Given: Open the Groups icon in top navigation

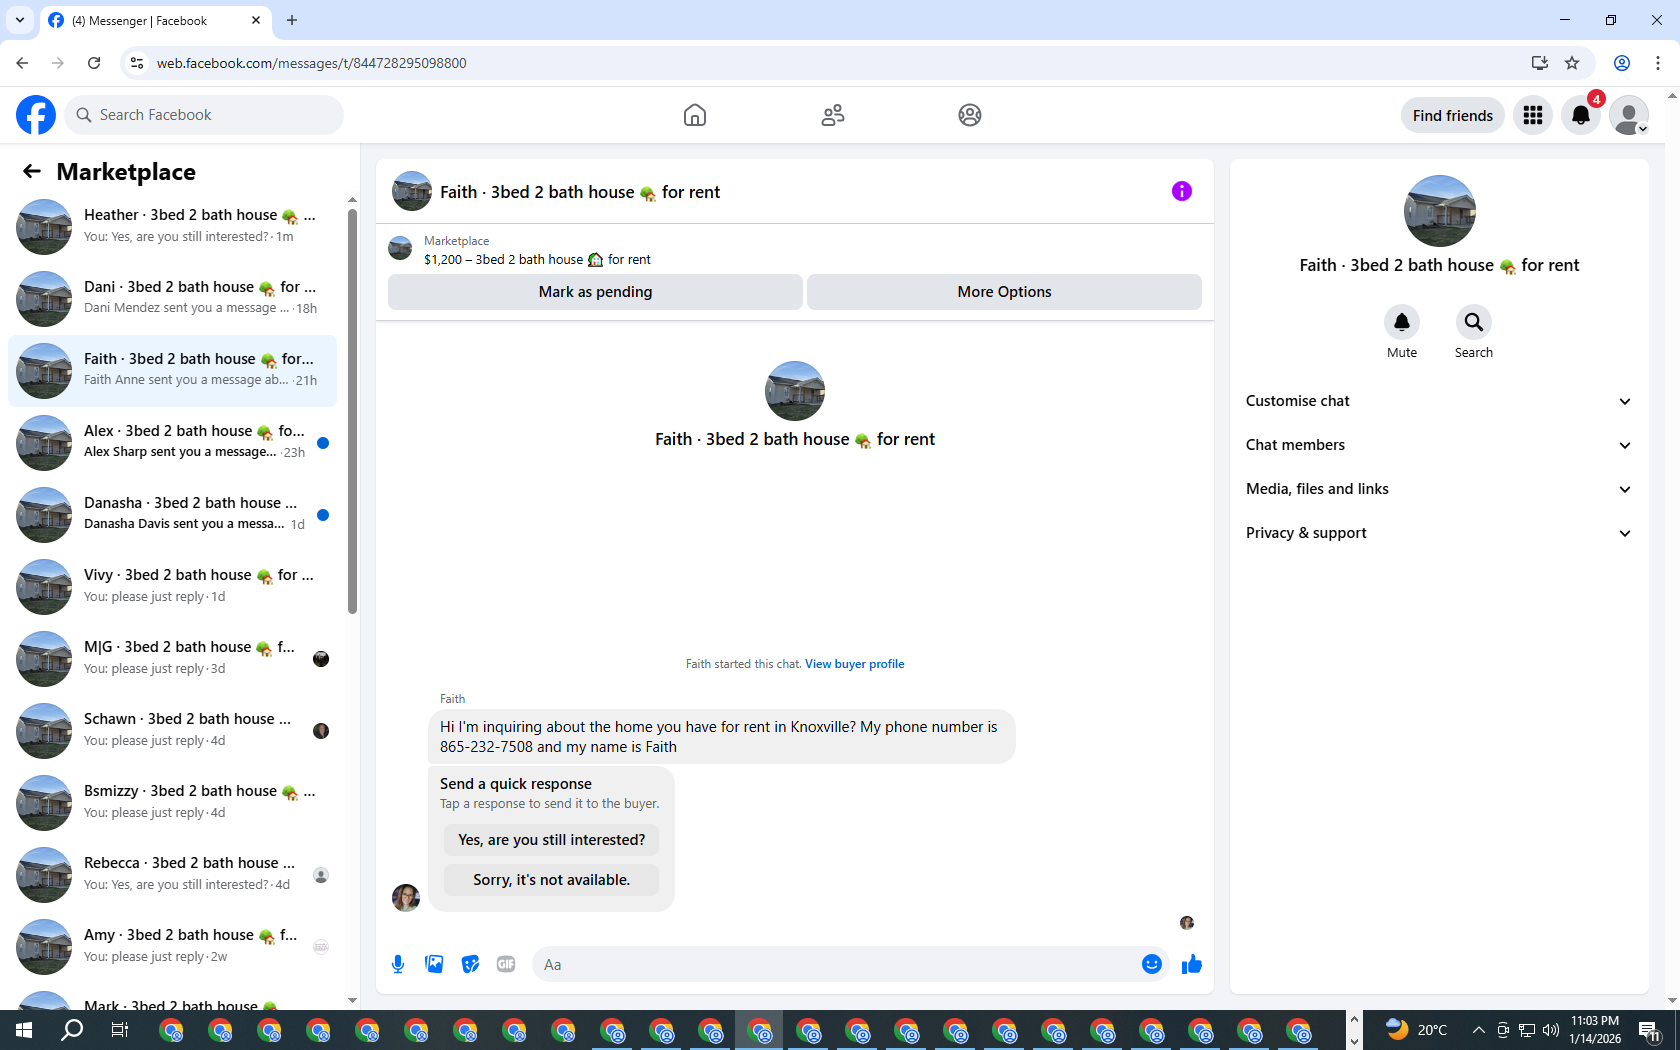Looking at the screenshot, I should [970, 115].
